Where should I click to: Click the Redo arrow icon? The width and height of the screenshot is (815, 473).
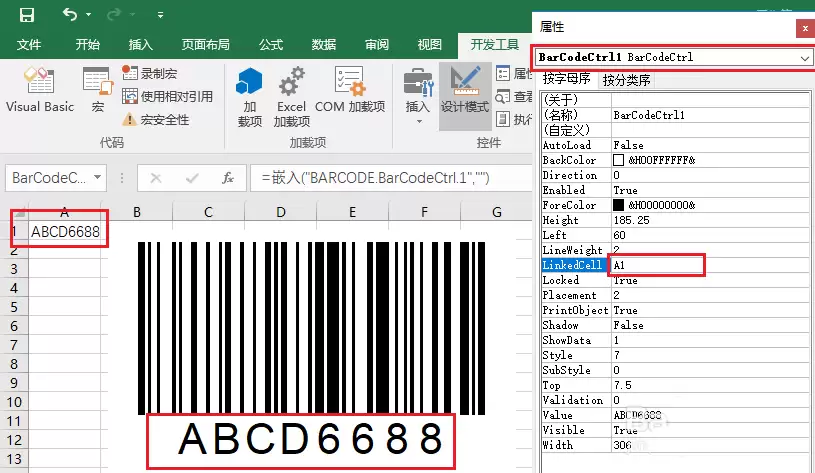[x=113, y=15]
